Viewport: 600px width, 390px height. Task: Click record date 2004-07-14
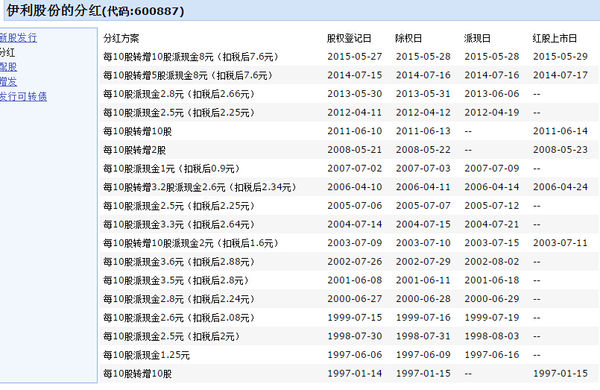[x=355, y=224]
